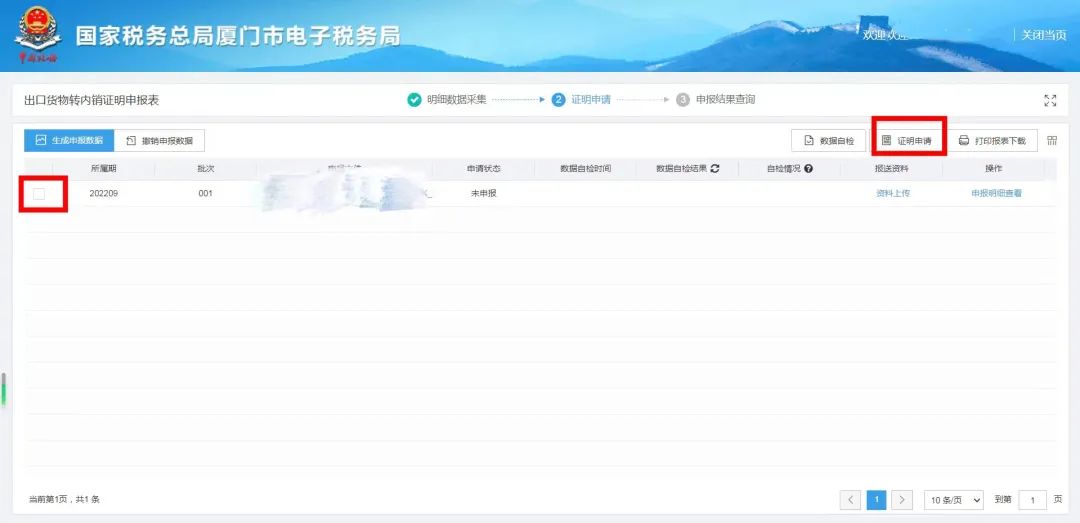Screen dimensions: 1080x523
Task: Go to next page arrow
Action: point(902,499)
